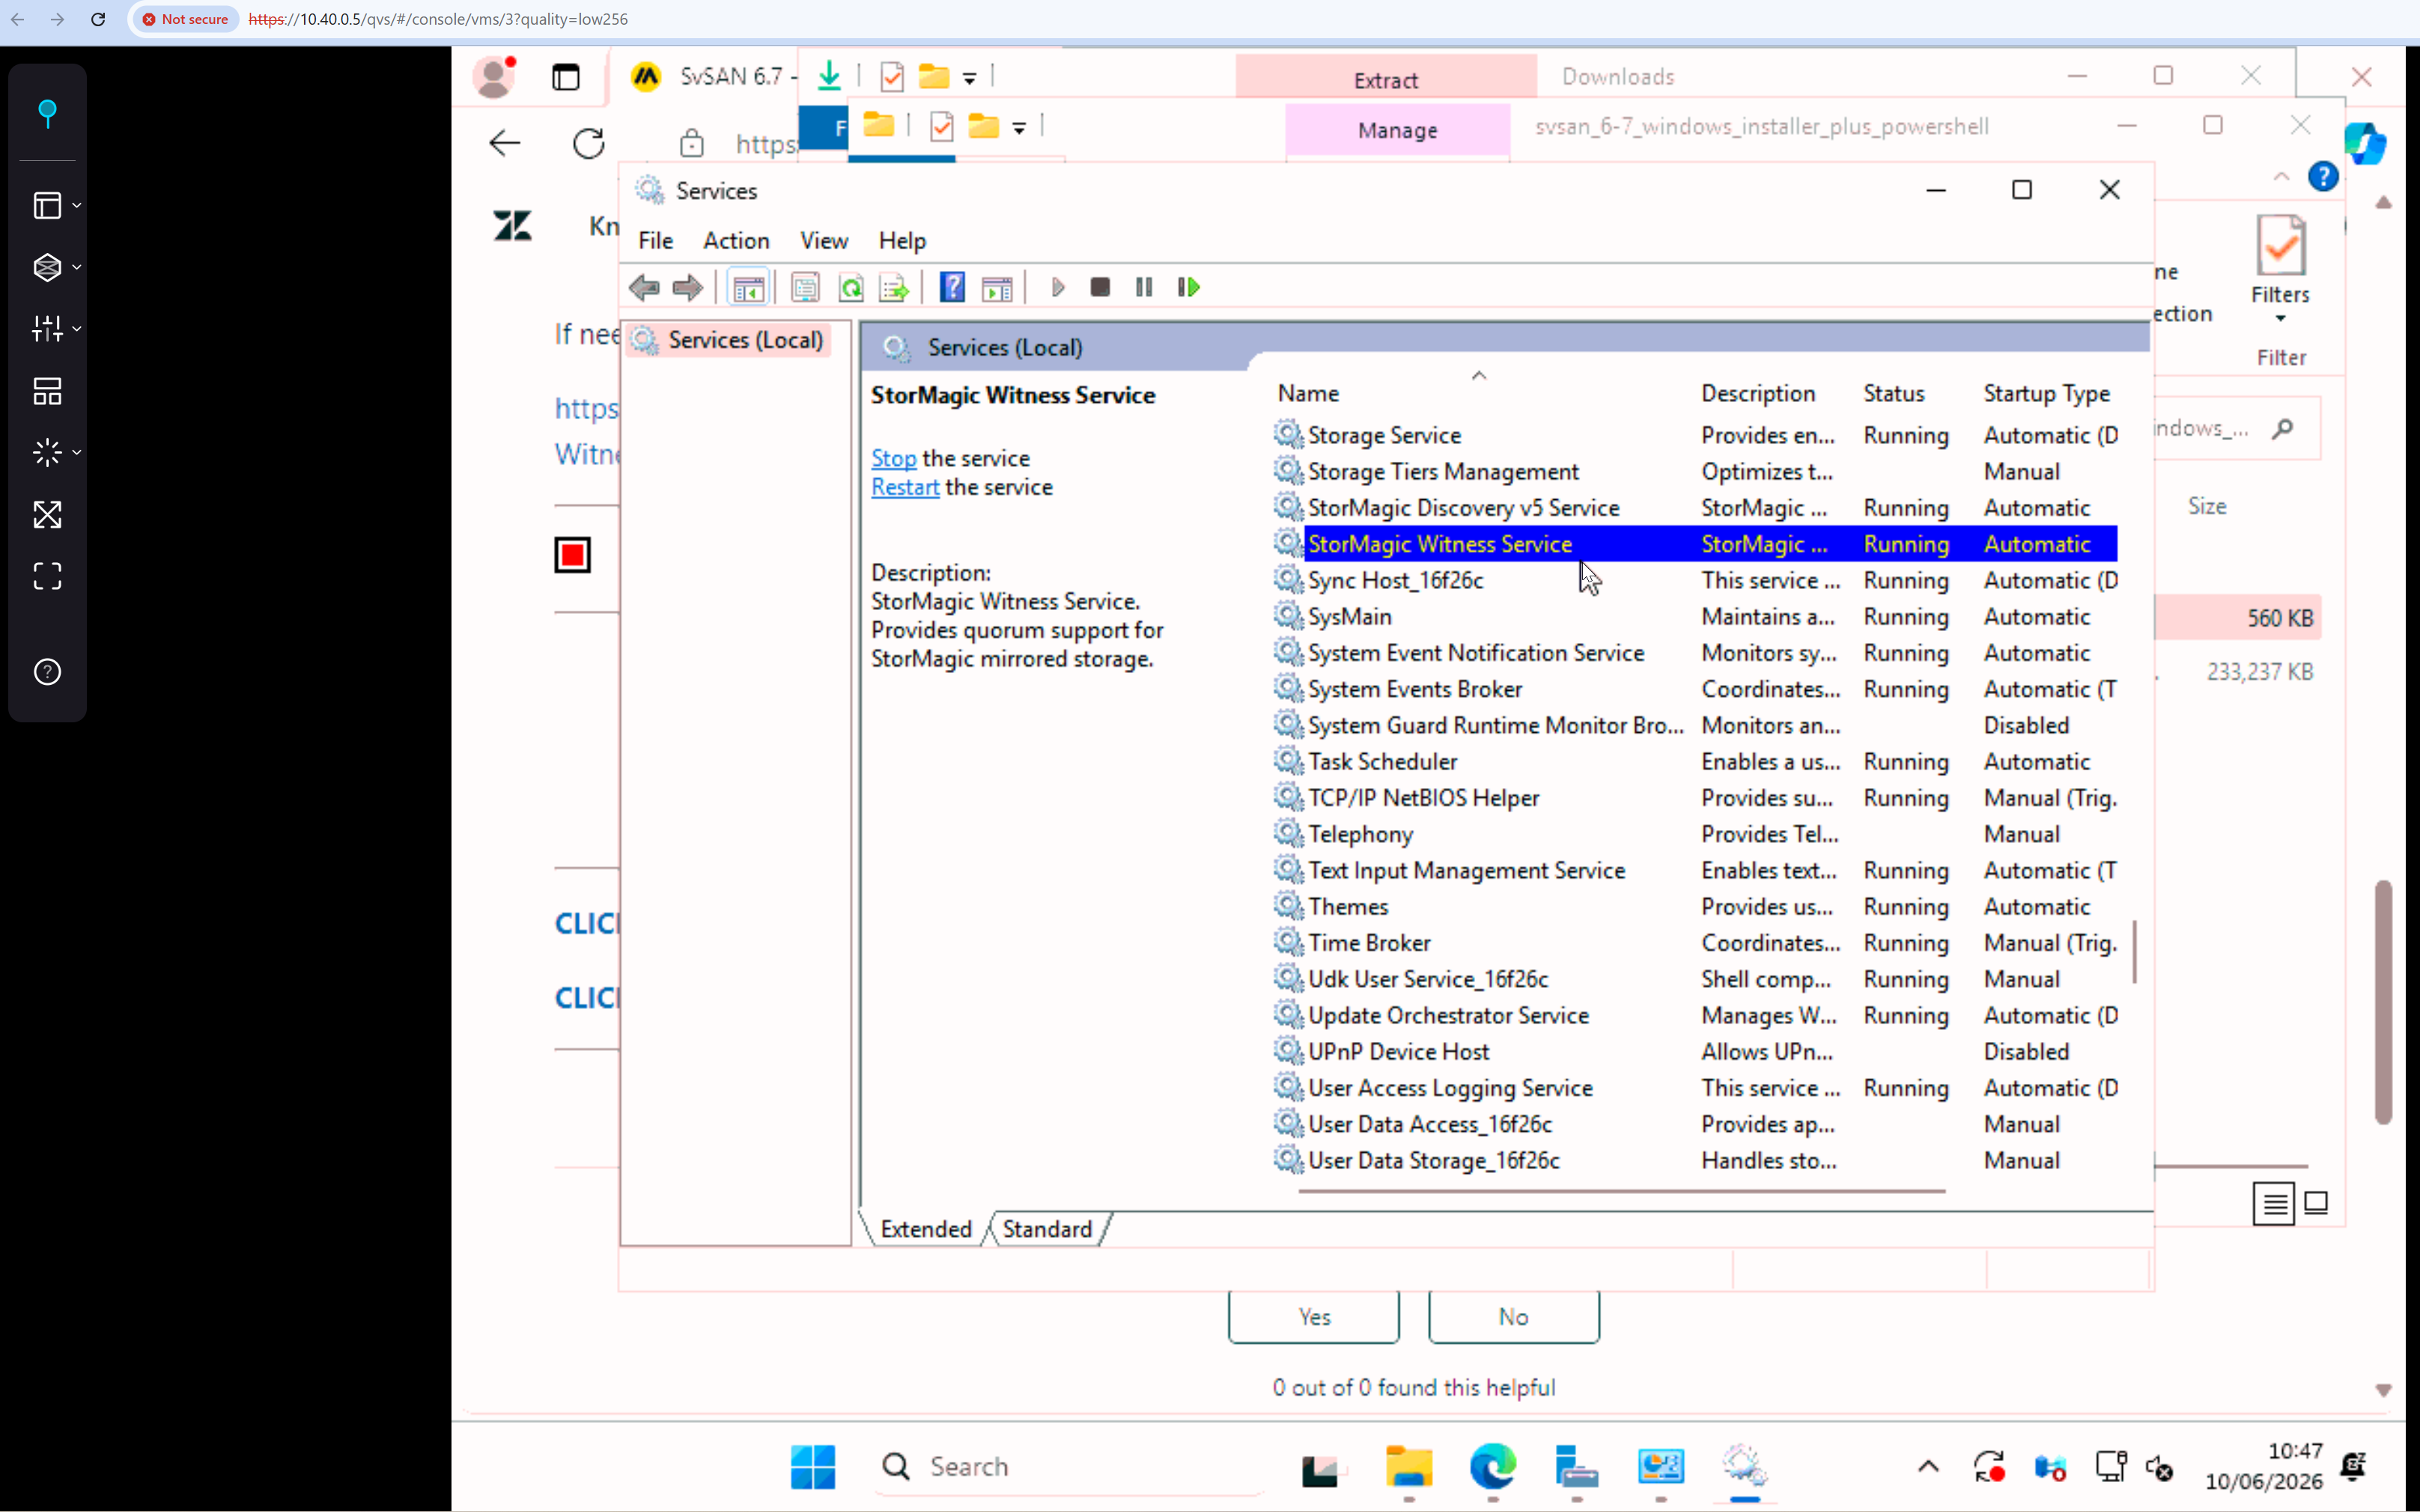Toggle Show/Hide Action Pane toolbar icon
2420x1512 pixels.
tap(997, 288)
